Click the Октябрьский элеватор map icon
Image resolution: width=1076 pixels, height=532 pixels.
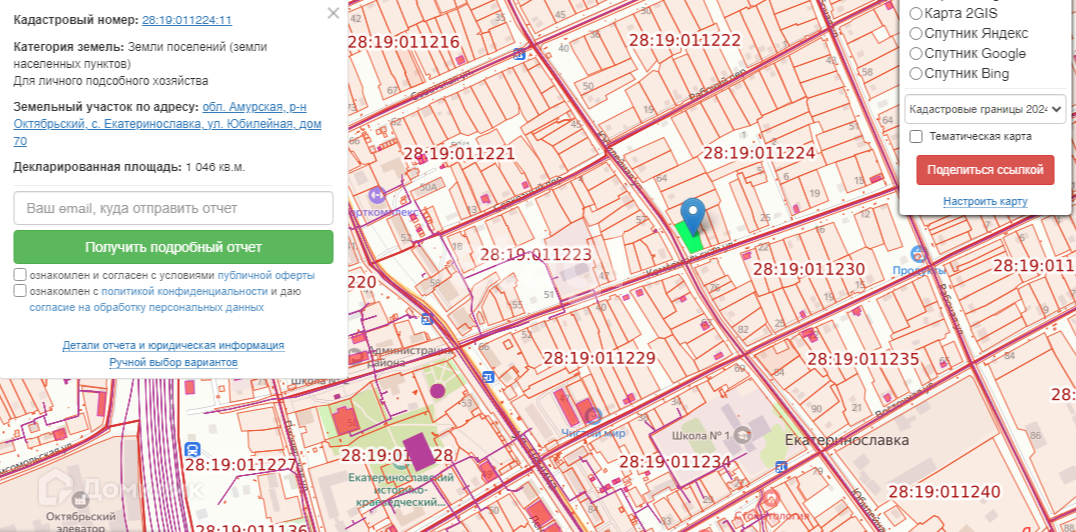click(x=80, y=498)
